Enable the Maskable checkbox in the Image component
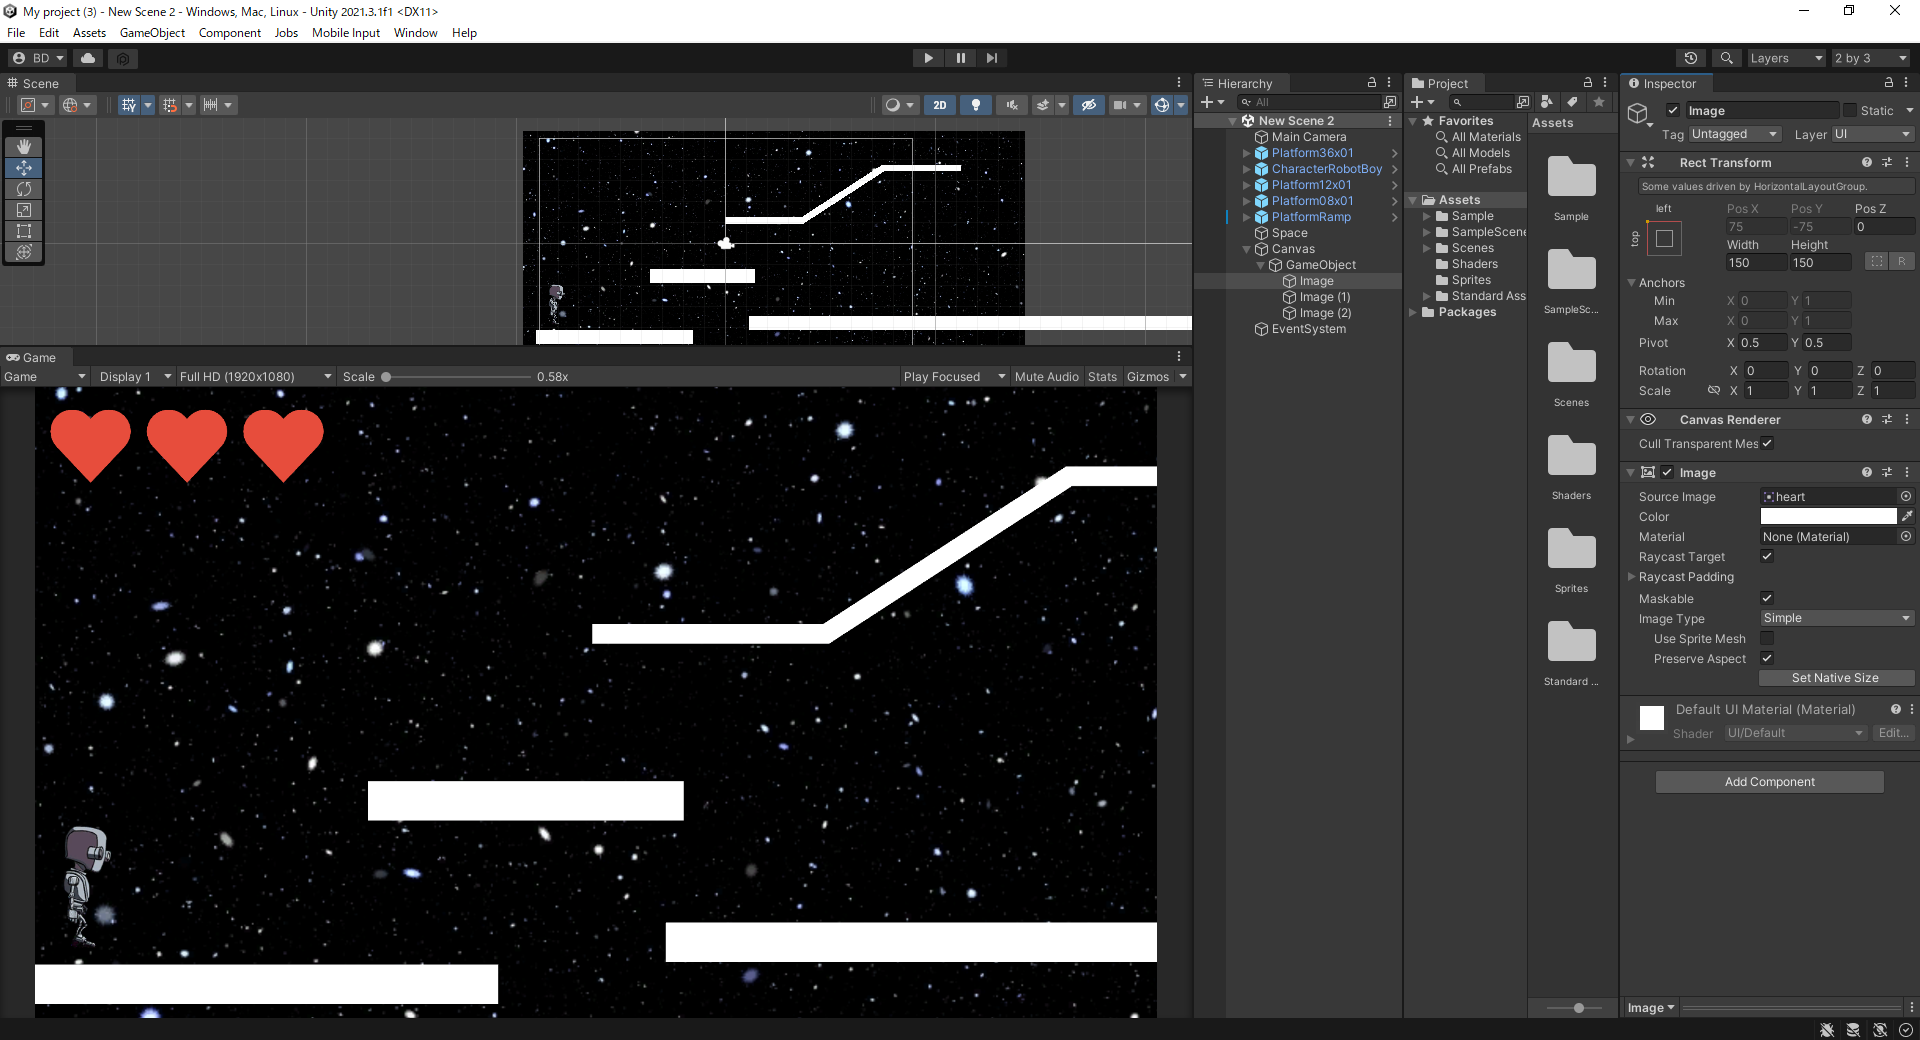Image resolution: width=1920 pixels, height=1040 pixels. tap(1767, 598)
